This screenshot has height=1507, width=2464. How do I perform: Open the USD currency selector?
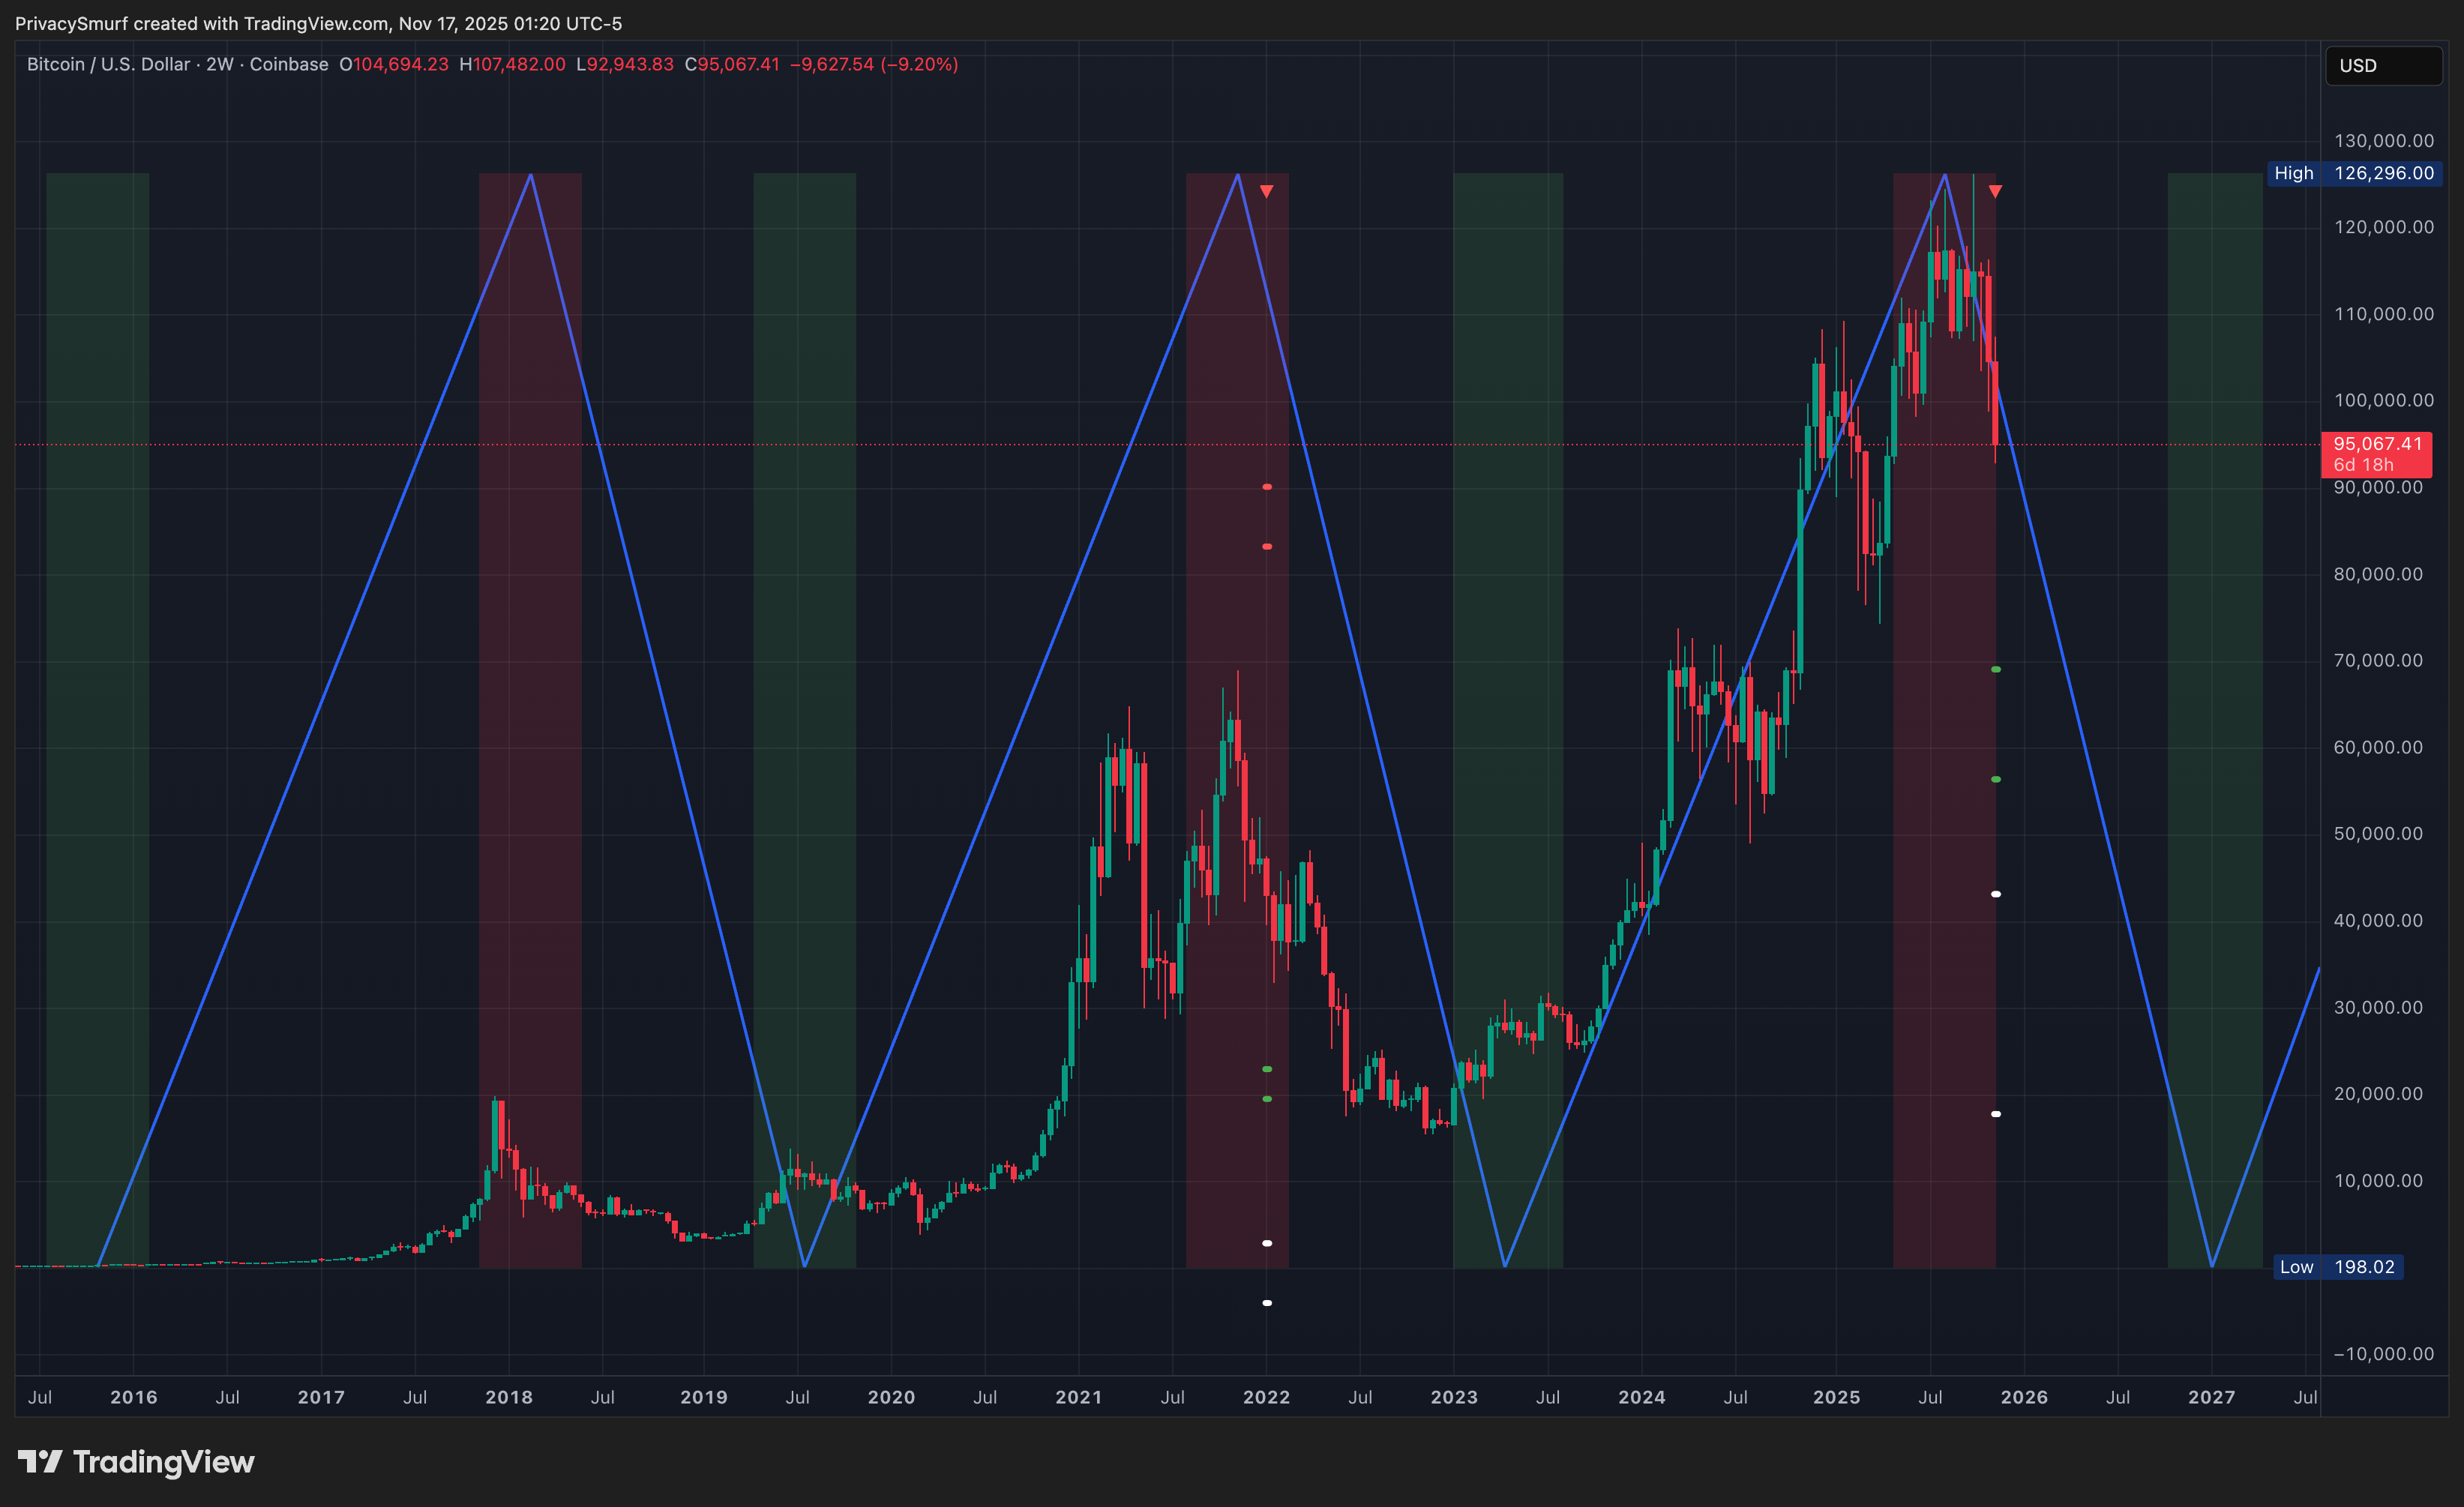click(2382, 66)
